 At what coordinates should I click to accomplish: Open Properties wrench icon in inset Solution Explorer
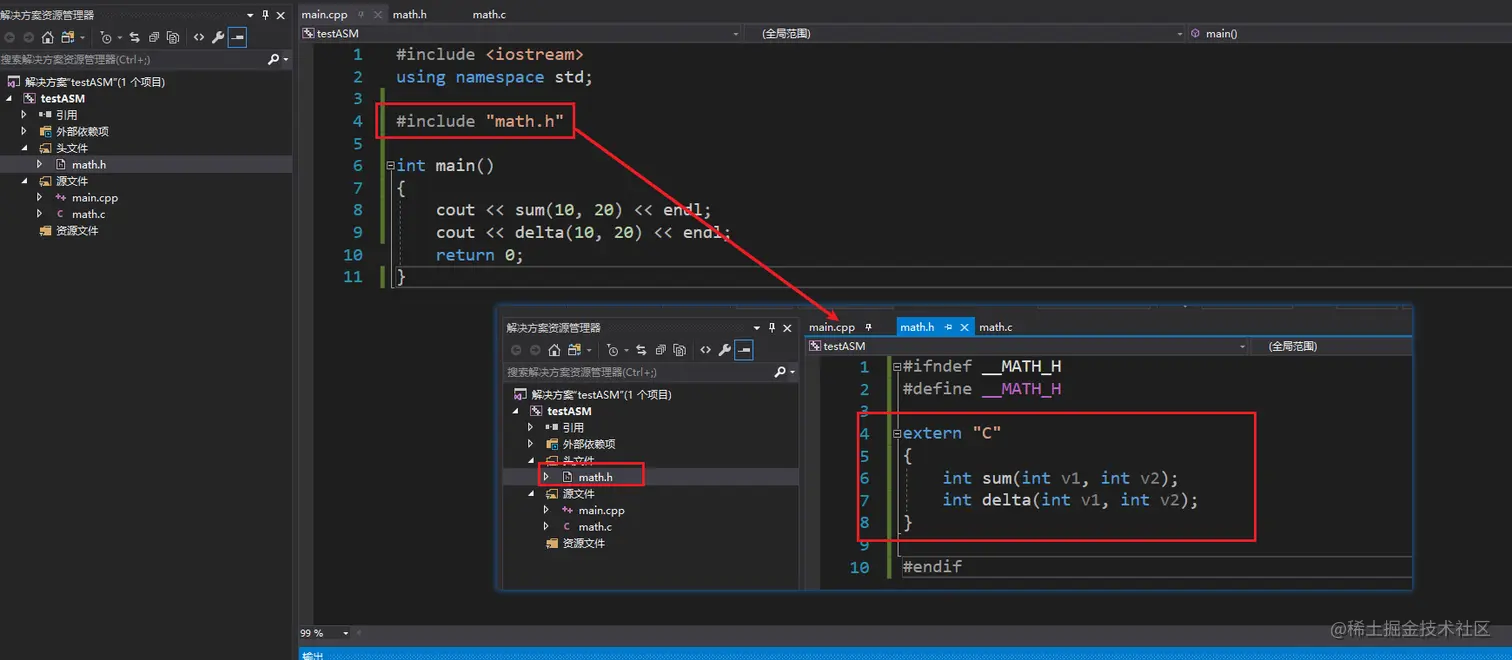725,350
